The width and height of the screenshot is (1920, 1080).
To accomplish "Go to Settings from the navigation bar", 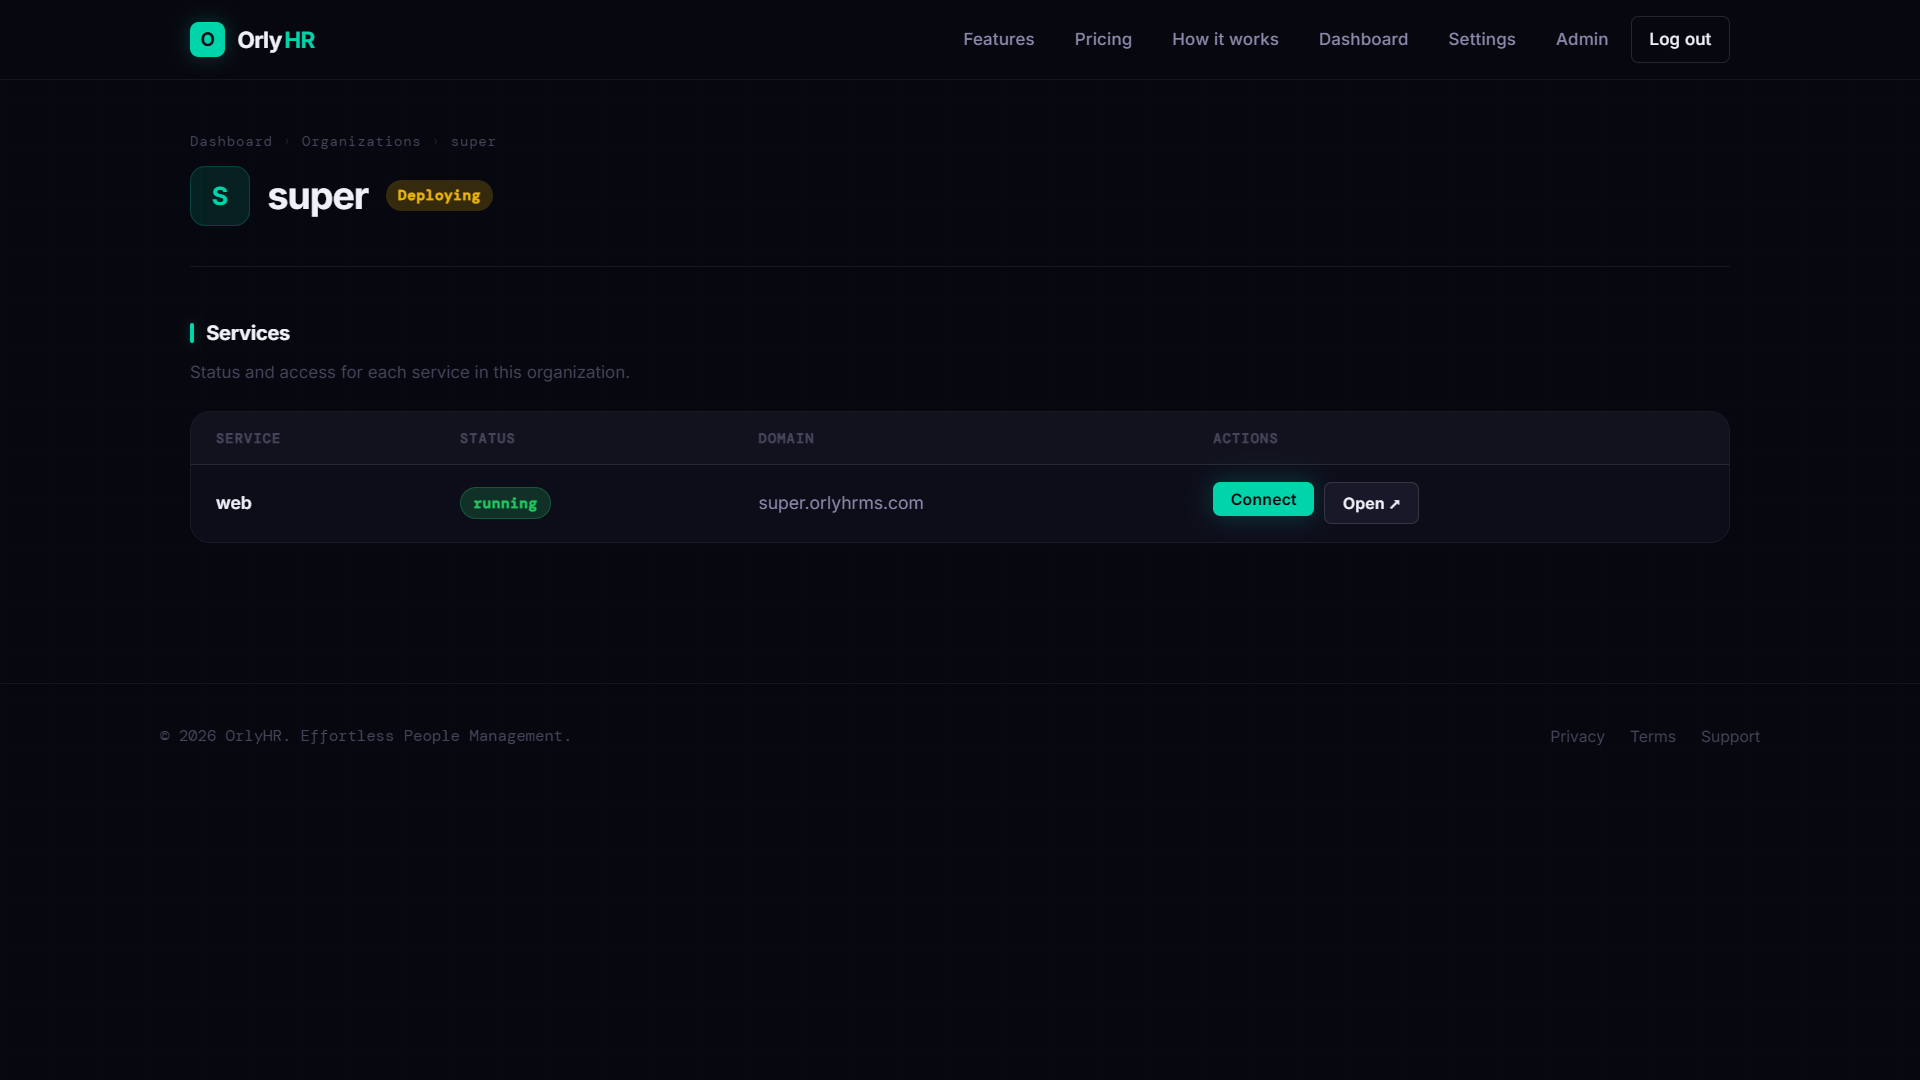I will click(x=1481, y=39).
